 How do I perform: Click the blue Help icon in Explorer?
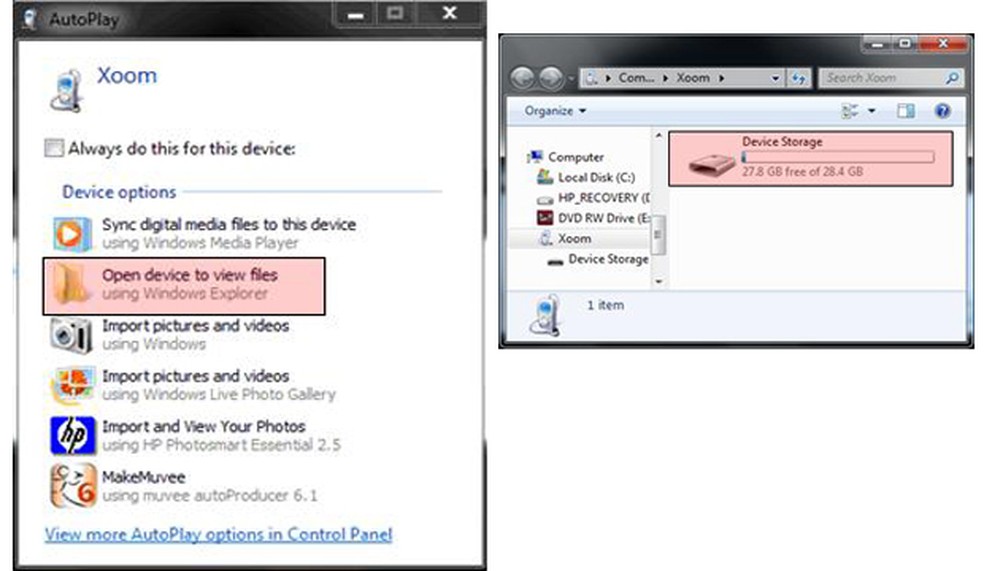942,111
